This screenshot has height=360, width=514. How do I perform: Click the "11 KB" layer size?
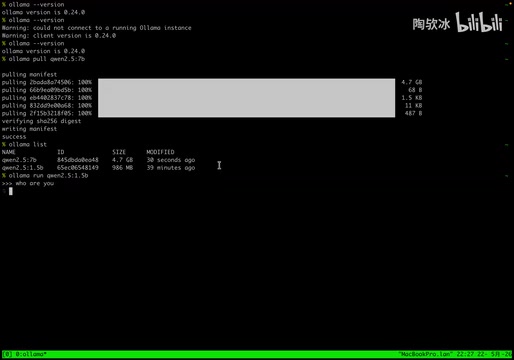(413, 106)
